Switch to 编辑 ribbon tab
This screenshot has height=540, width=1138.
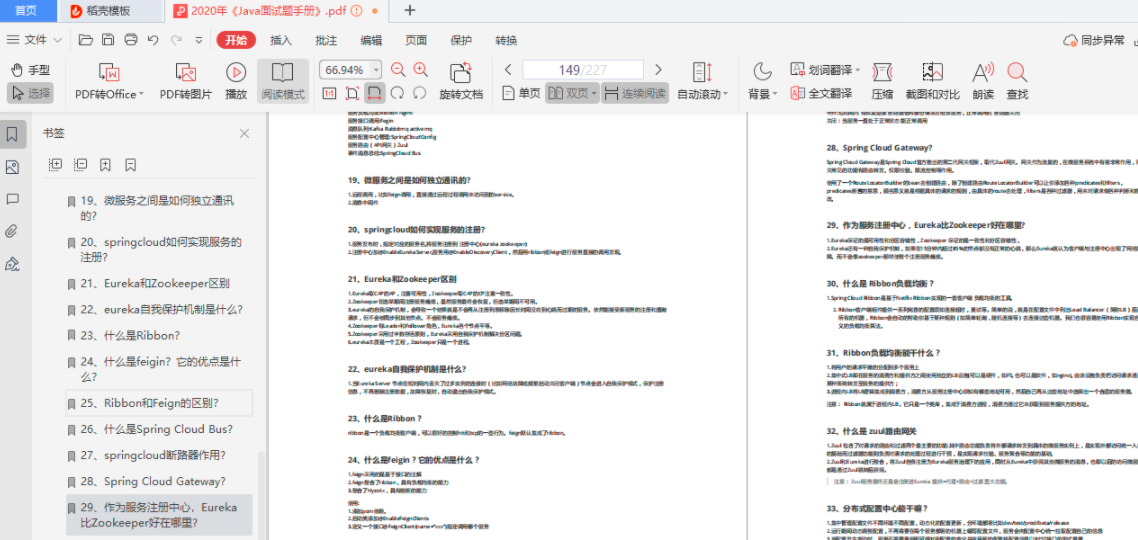[372, 40]
